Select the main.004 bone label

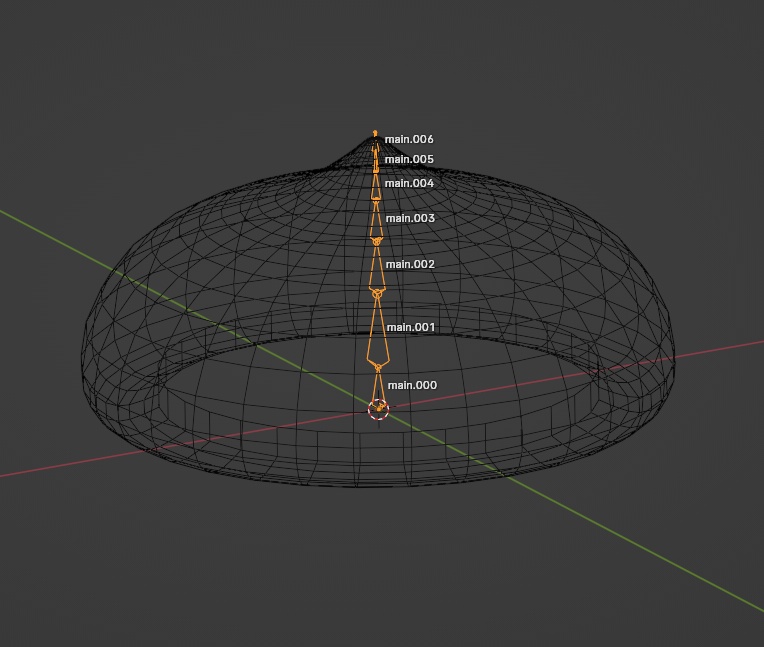409,183
